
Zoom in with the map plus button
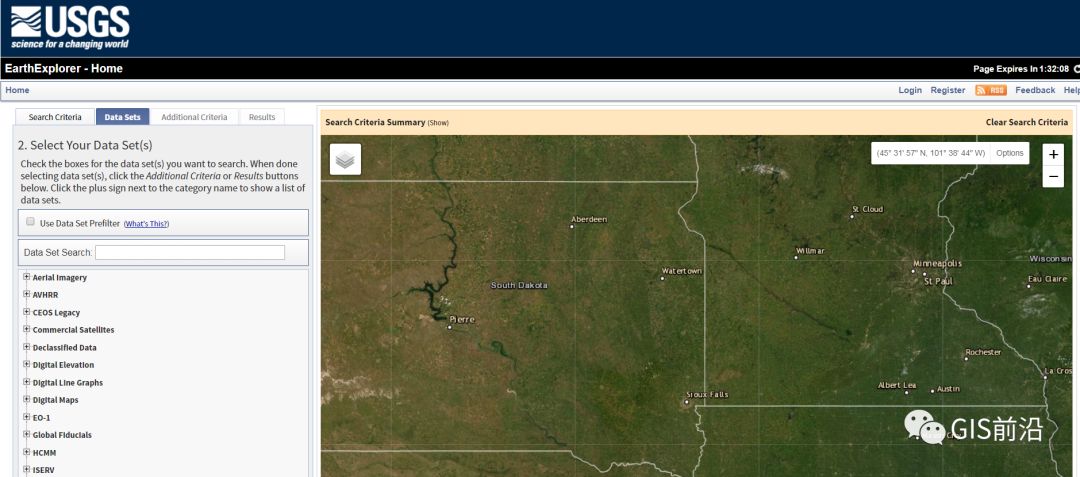coord(1053,154)
